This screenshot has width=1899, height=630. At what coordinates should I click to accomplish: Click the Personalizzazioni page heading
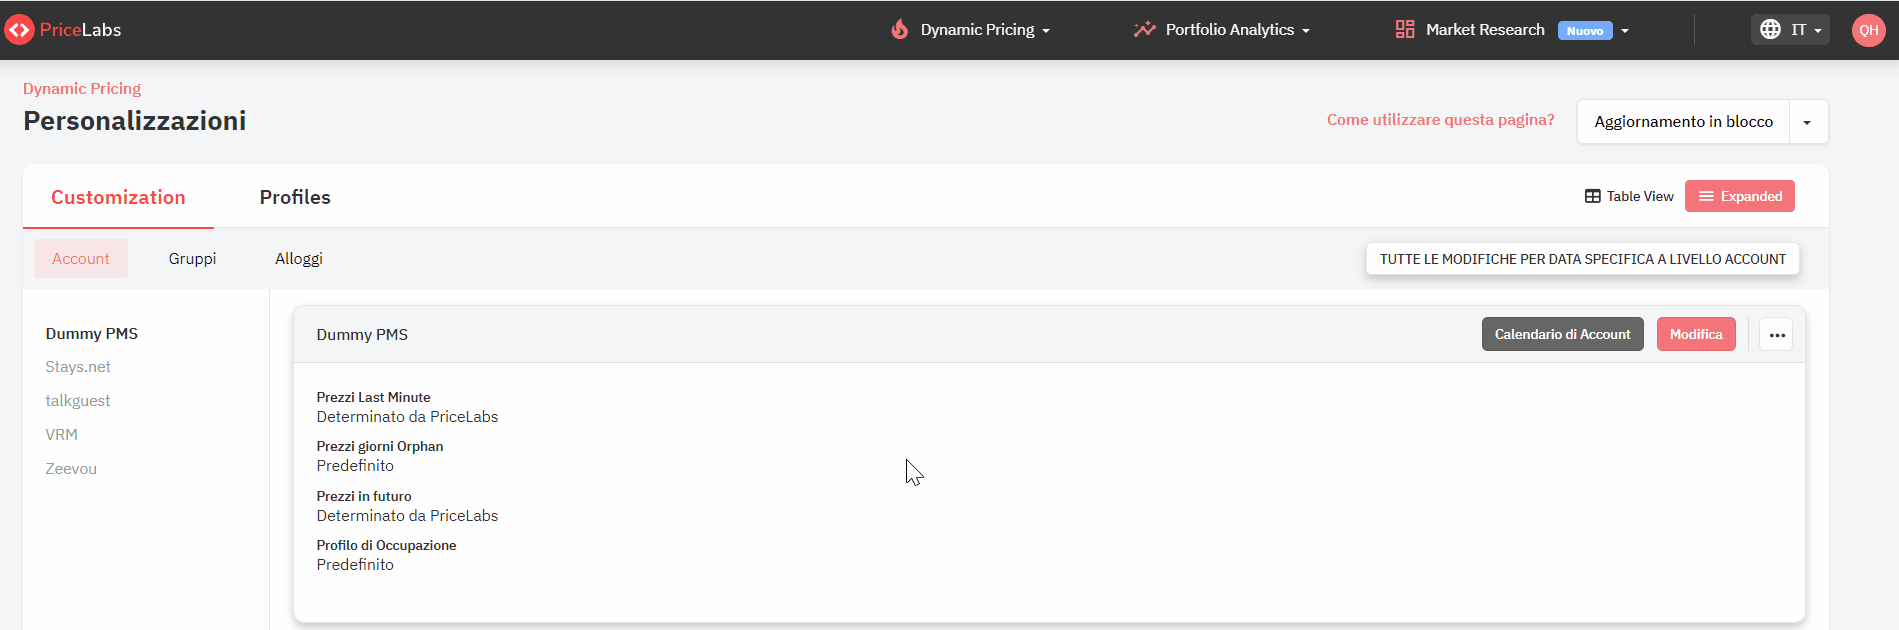point(134,121)
